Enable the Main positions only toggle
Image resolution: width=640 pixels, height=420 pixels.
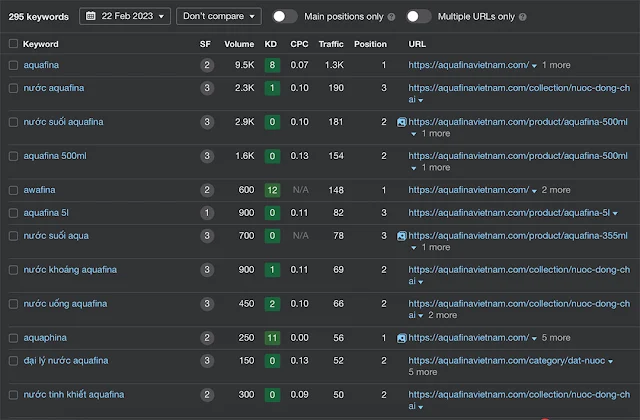284,16
